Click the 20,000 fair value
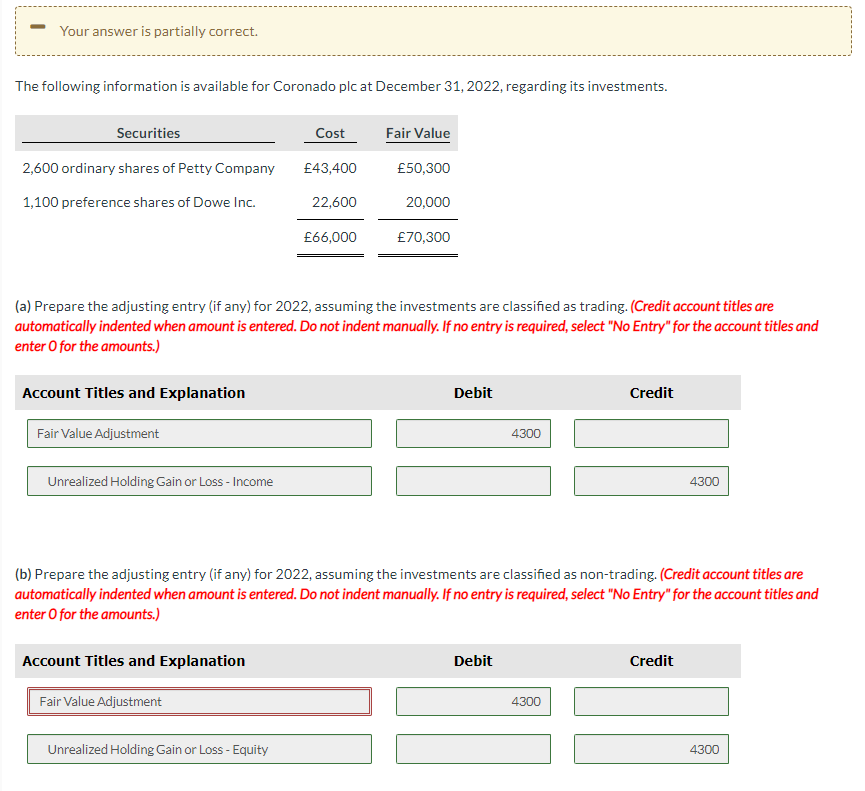 click(x=428, y=202)
